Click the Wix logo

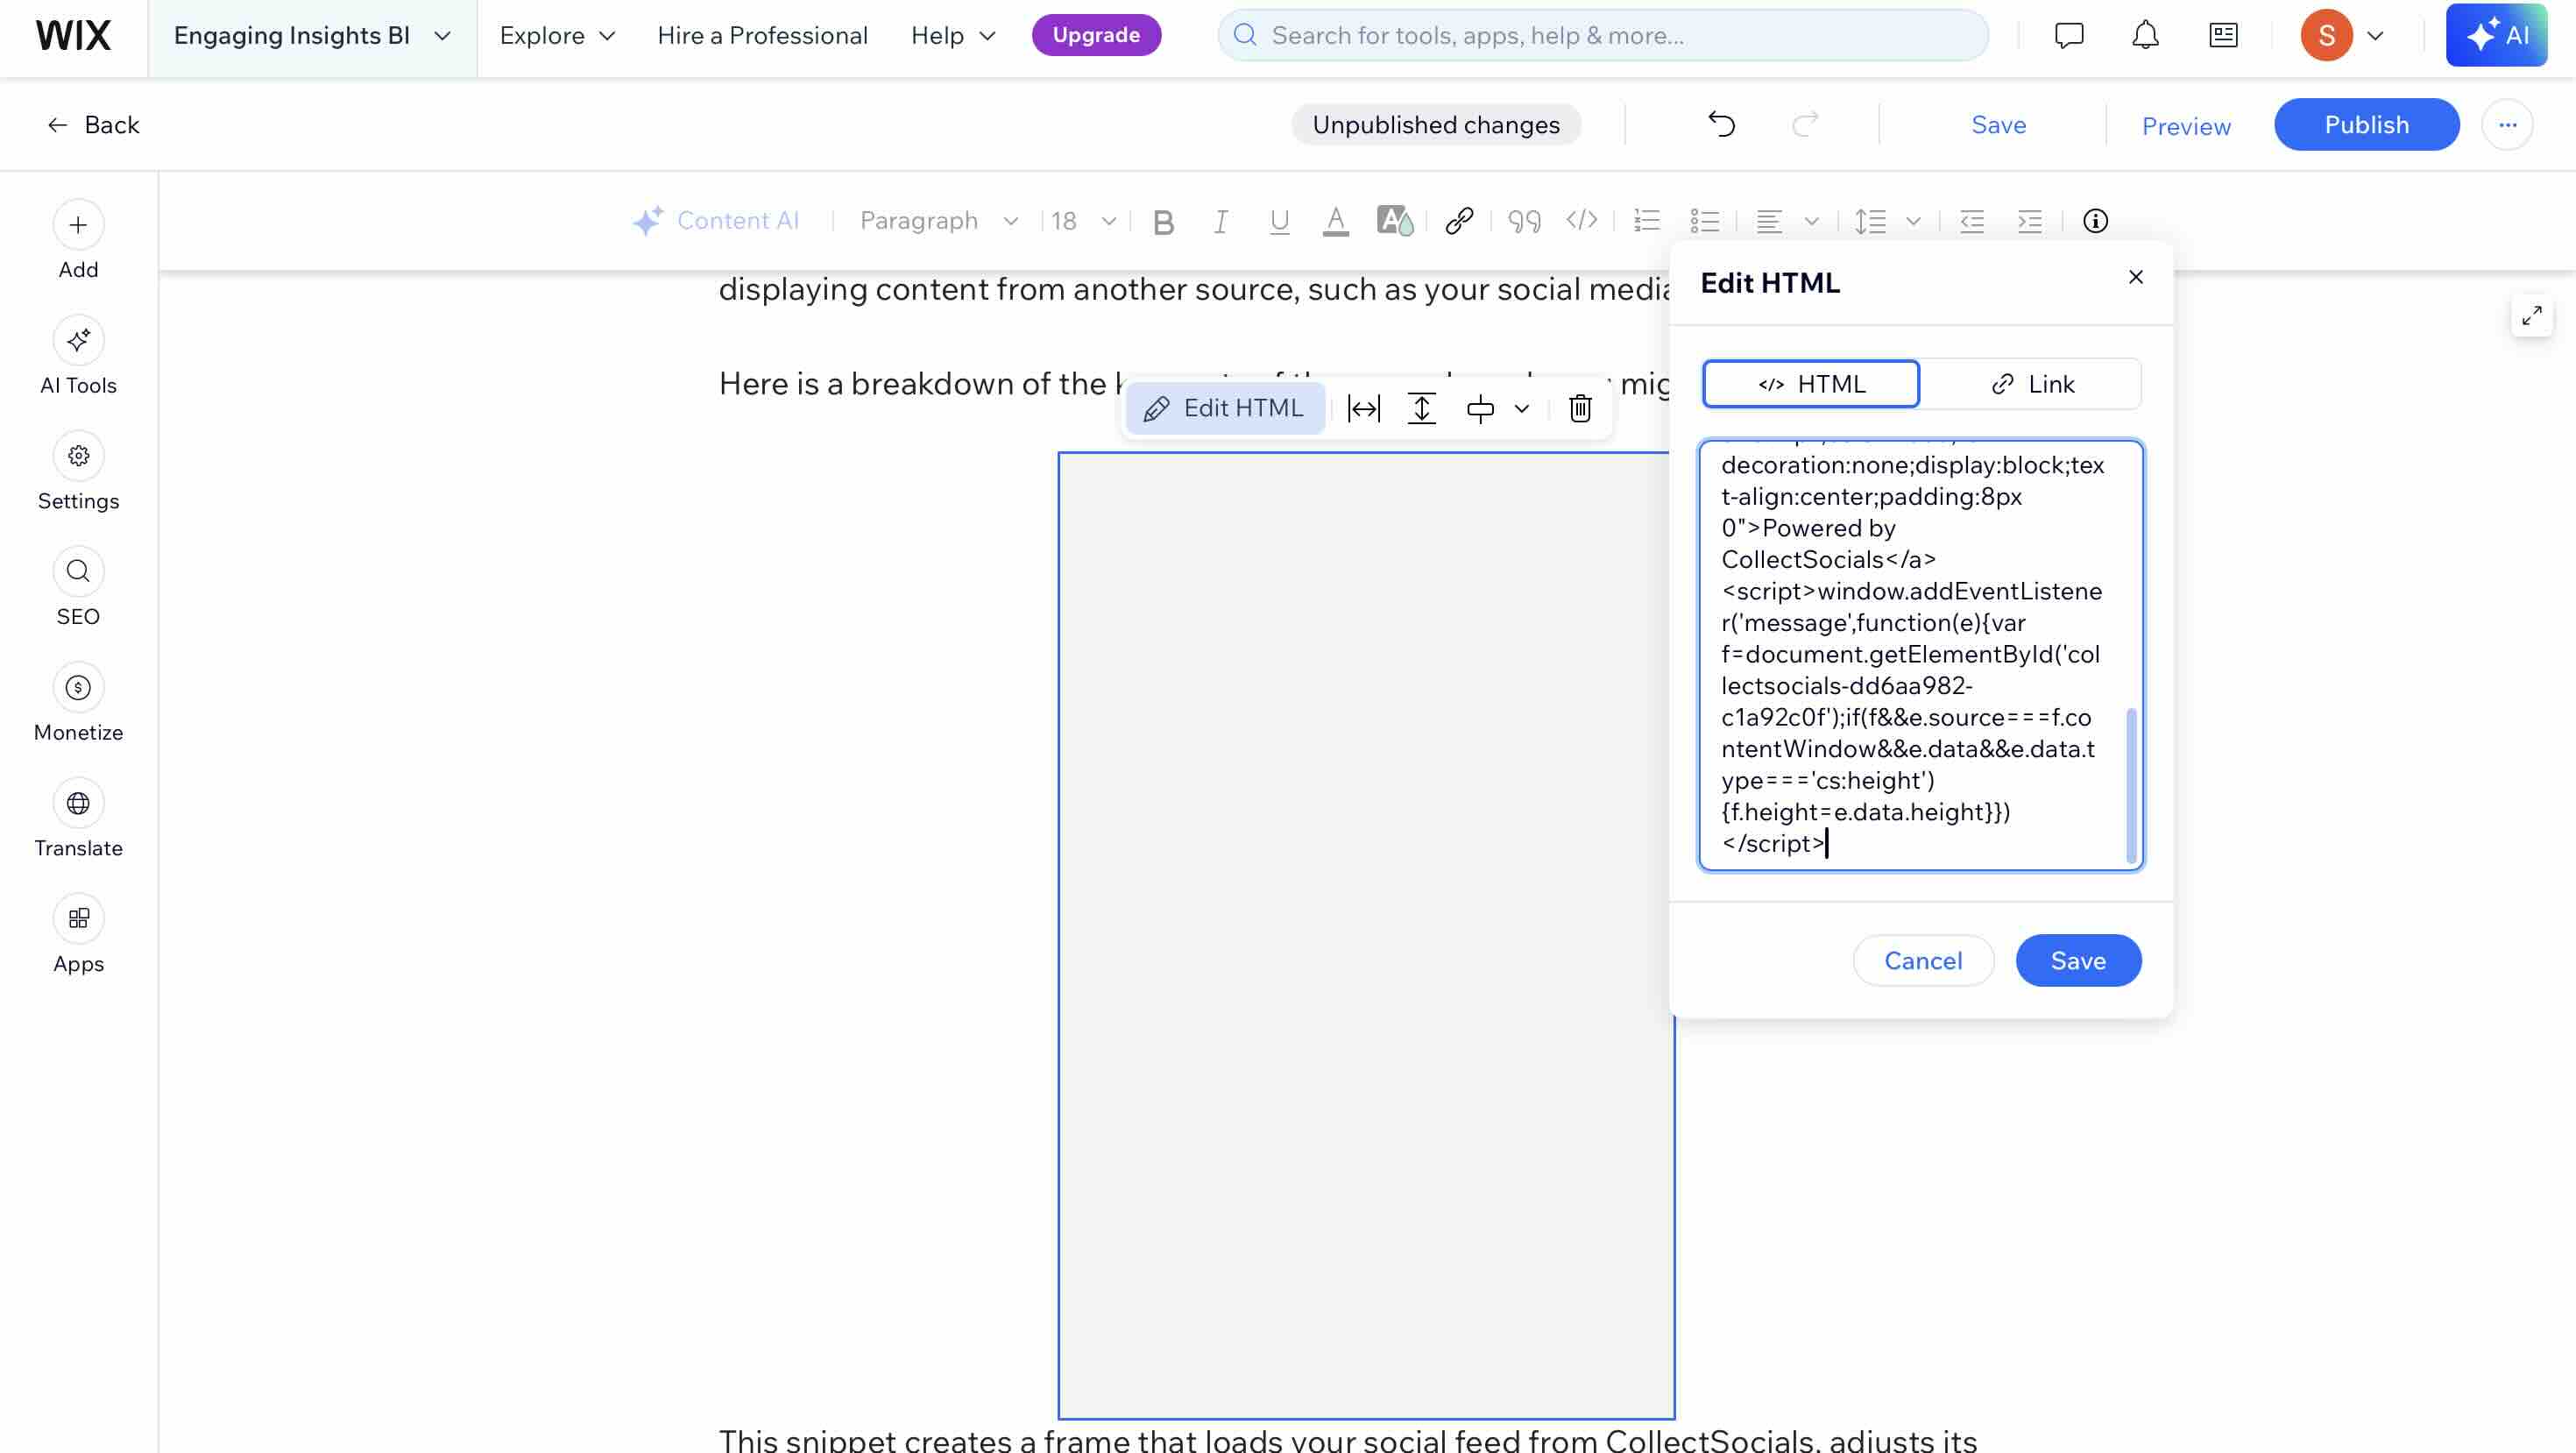73,36
